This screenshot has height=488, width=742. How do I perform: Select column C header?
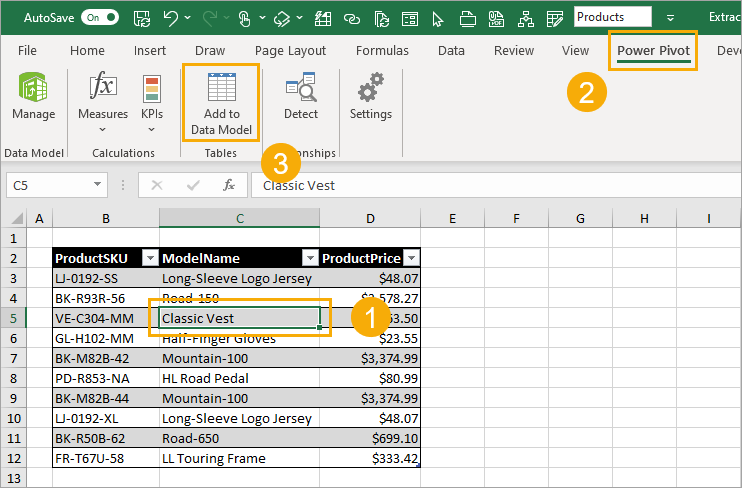pos(239,218)
